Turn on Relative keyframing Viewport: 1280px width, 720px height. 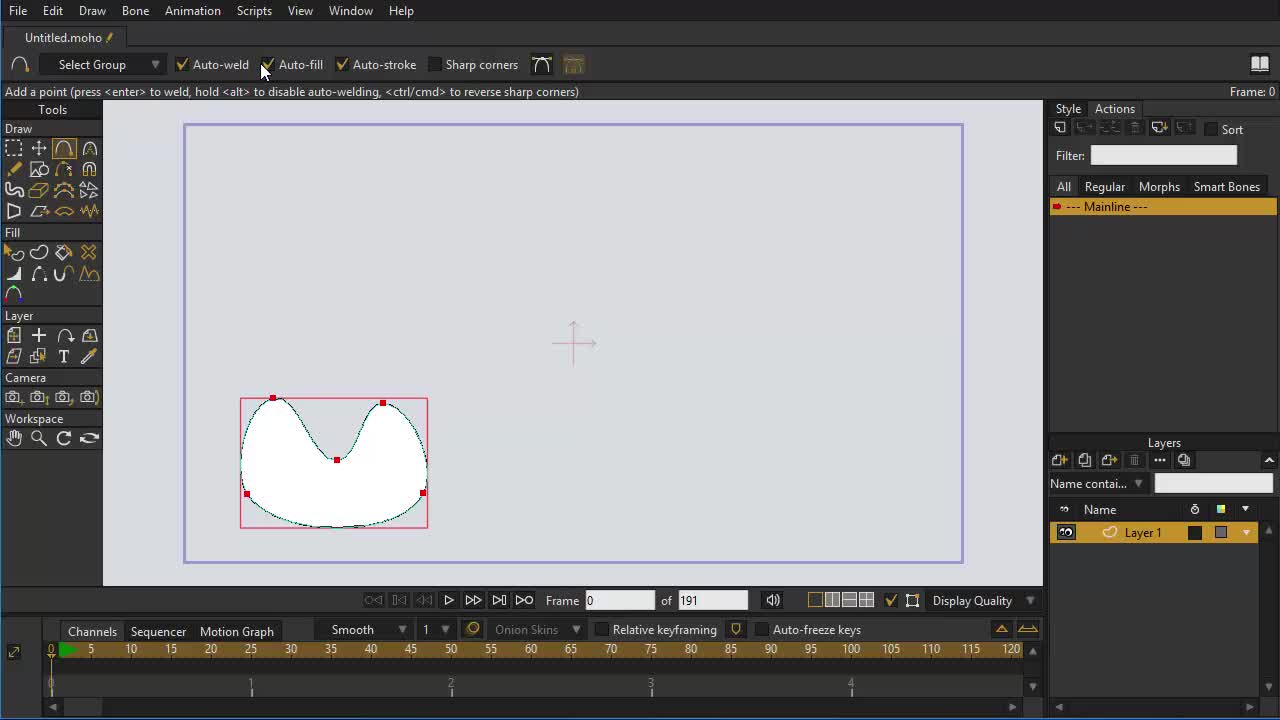click(602, 630)
